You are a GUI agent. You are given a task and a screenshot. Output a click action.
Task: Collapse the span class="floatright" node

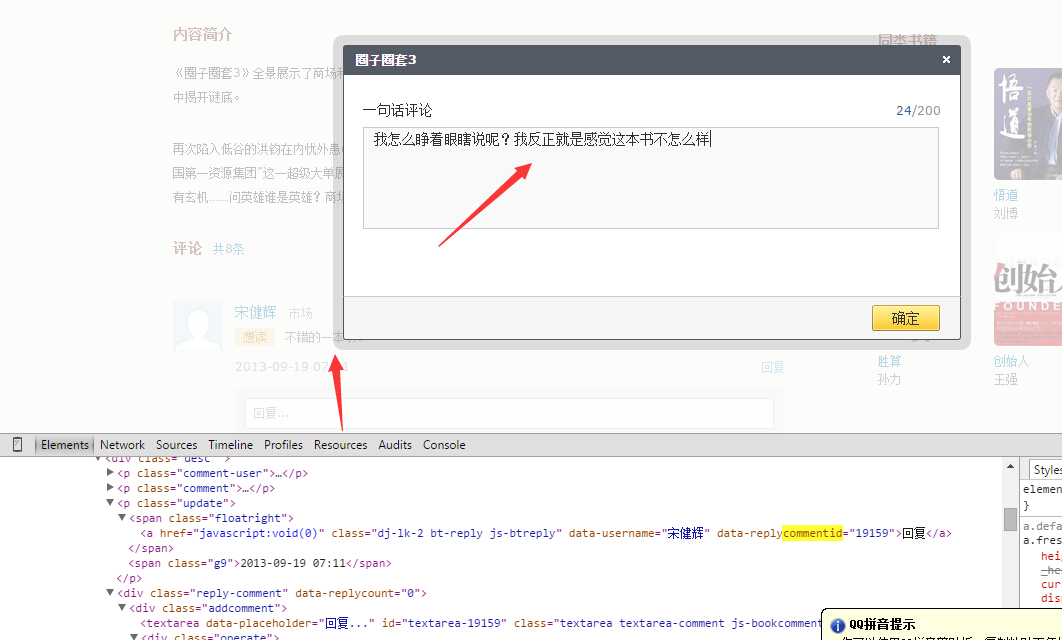pos(122,517)
